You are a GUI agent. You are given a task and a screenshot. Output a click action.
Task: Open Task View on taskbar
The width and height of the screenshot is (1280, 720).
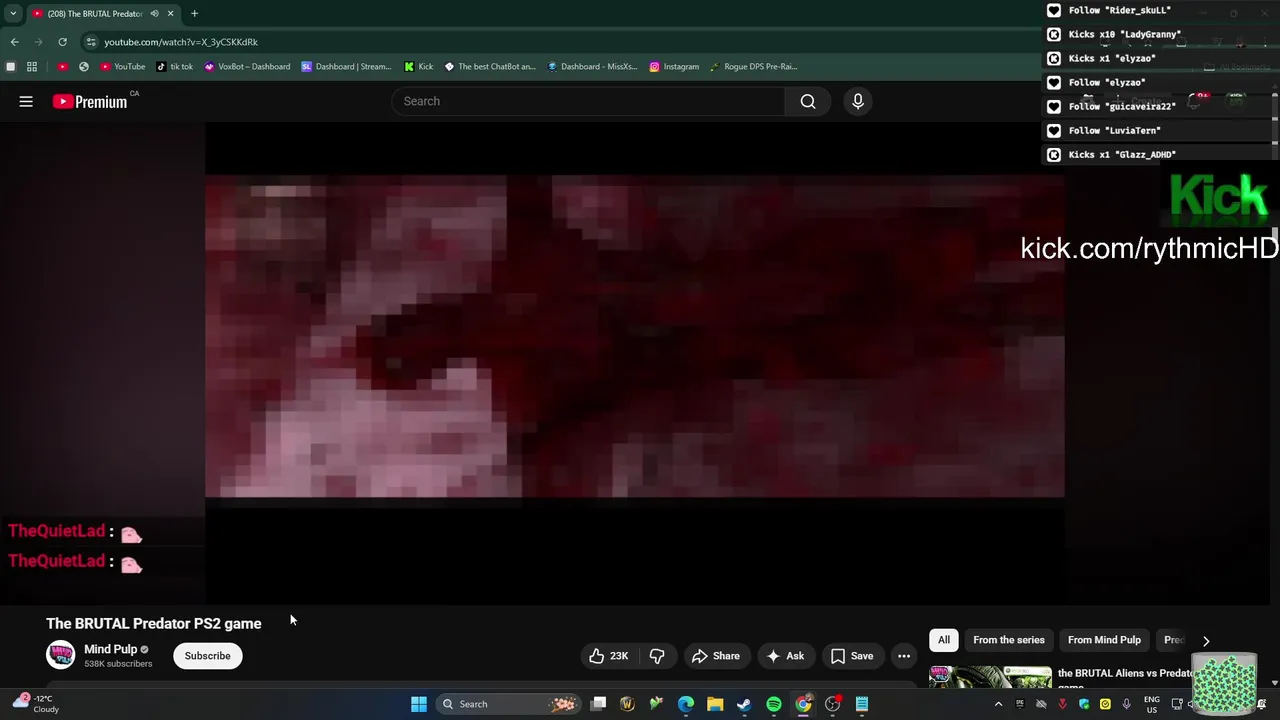pos(598,704)
